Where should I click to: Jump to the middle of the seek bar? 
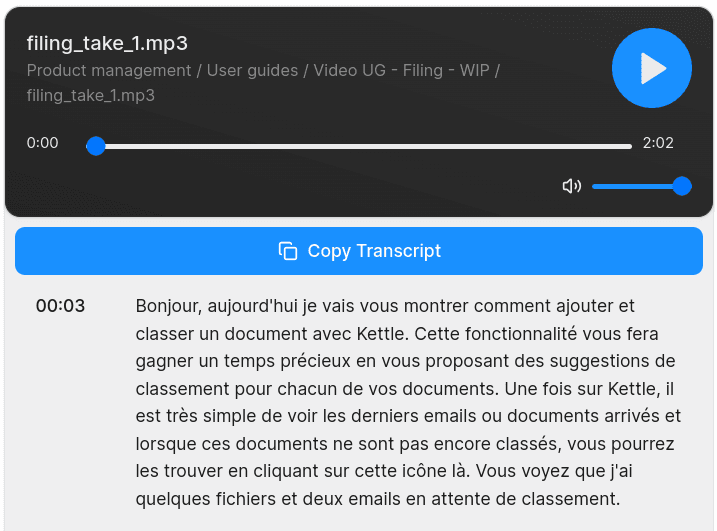[x=364, y=146]
